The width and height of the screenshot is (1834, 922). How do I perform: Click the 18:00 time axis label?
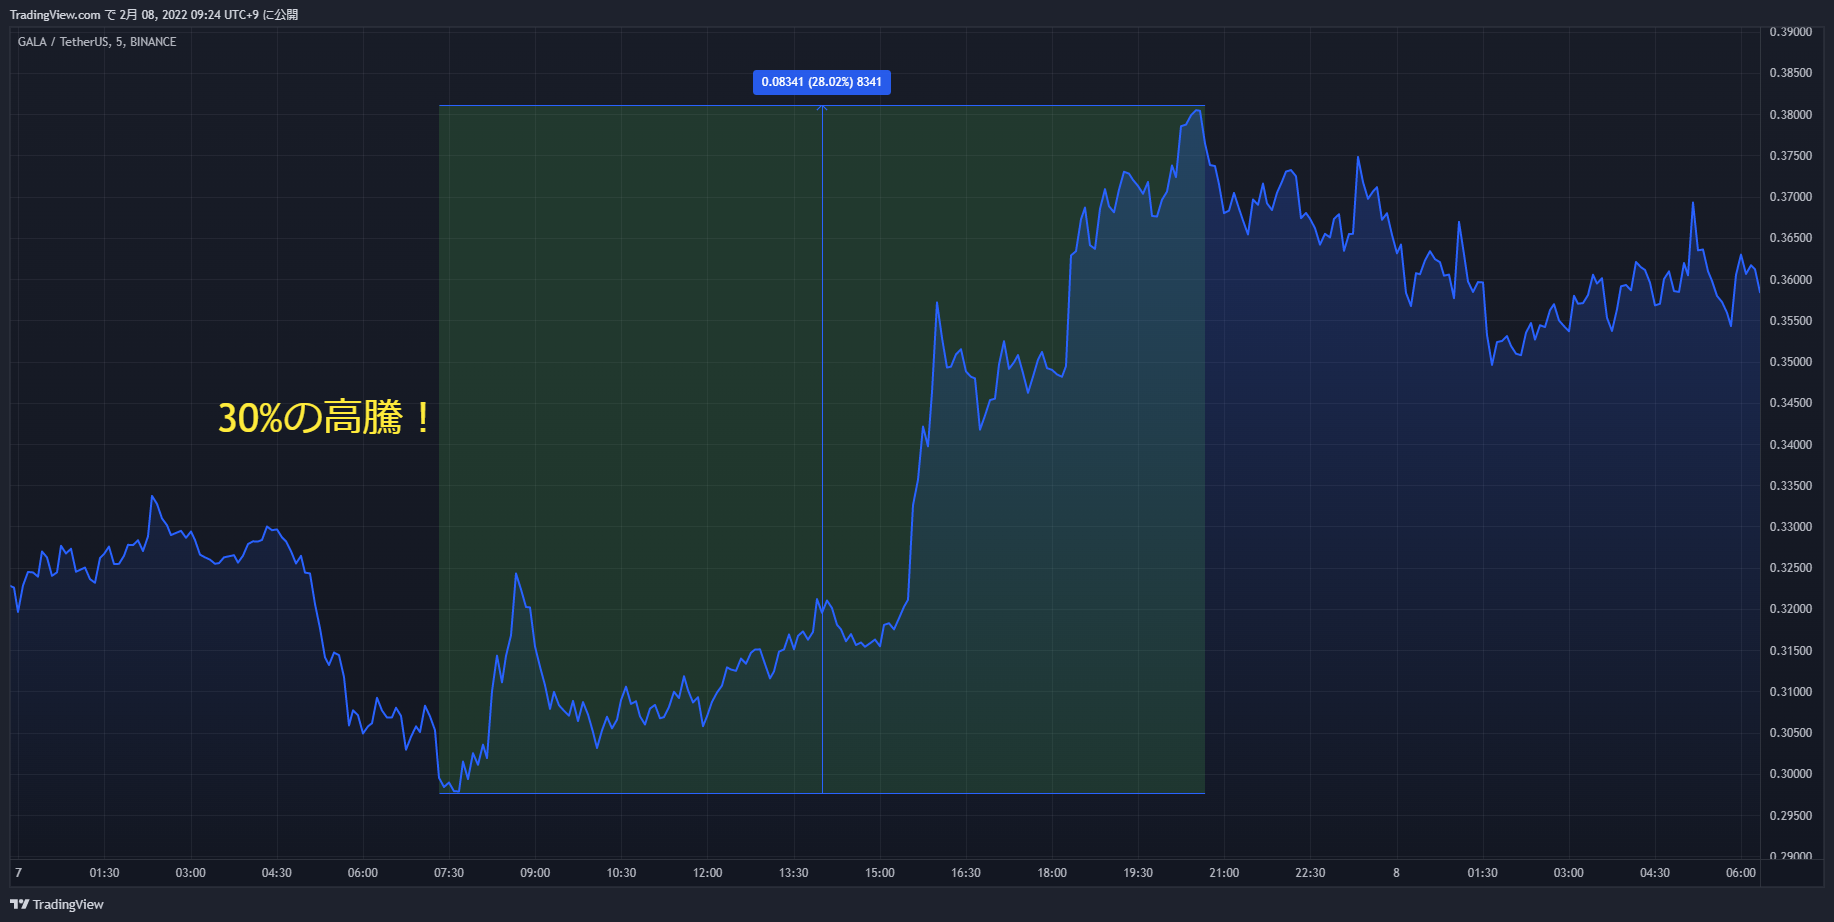coord(1052,873)
